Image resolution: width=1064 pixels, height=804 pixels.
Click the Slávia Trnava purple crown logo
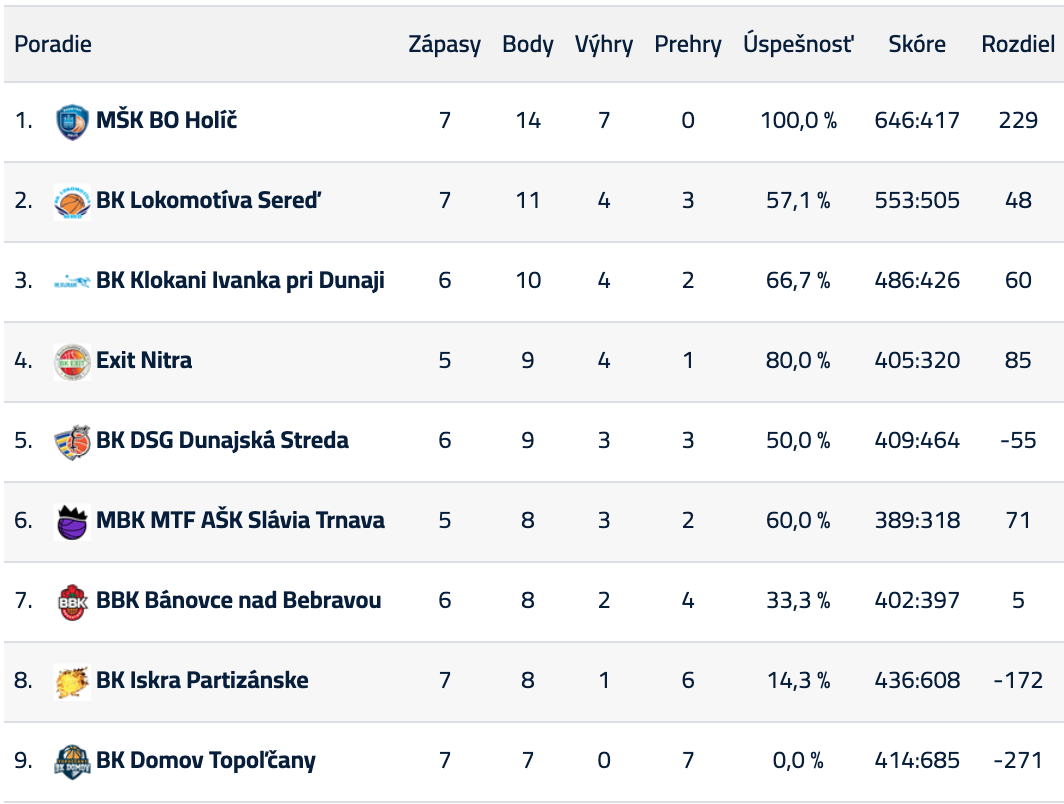coord(72,521)
